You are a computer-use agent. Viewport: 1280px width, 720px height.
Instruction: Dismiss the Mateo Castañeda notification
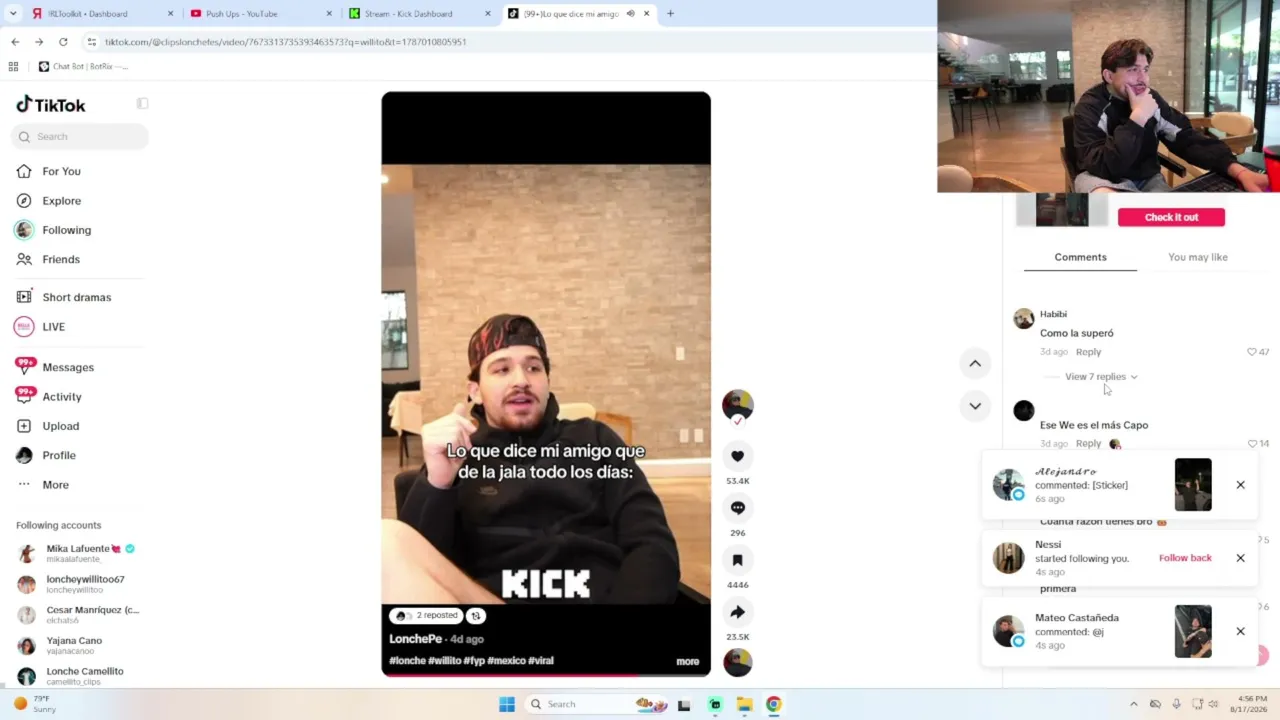point(1240,631)
